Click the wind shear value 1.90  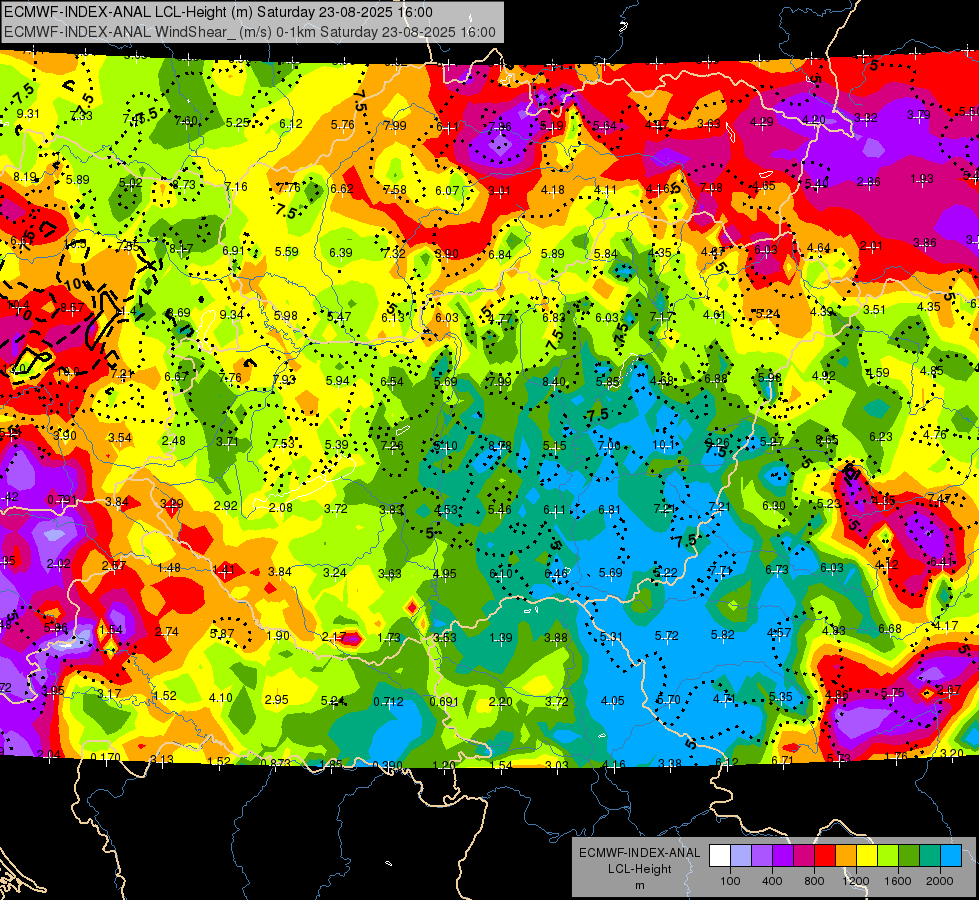[278, 635]
